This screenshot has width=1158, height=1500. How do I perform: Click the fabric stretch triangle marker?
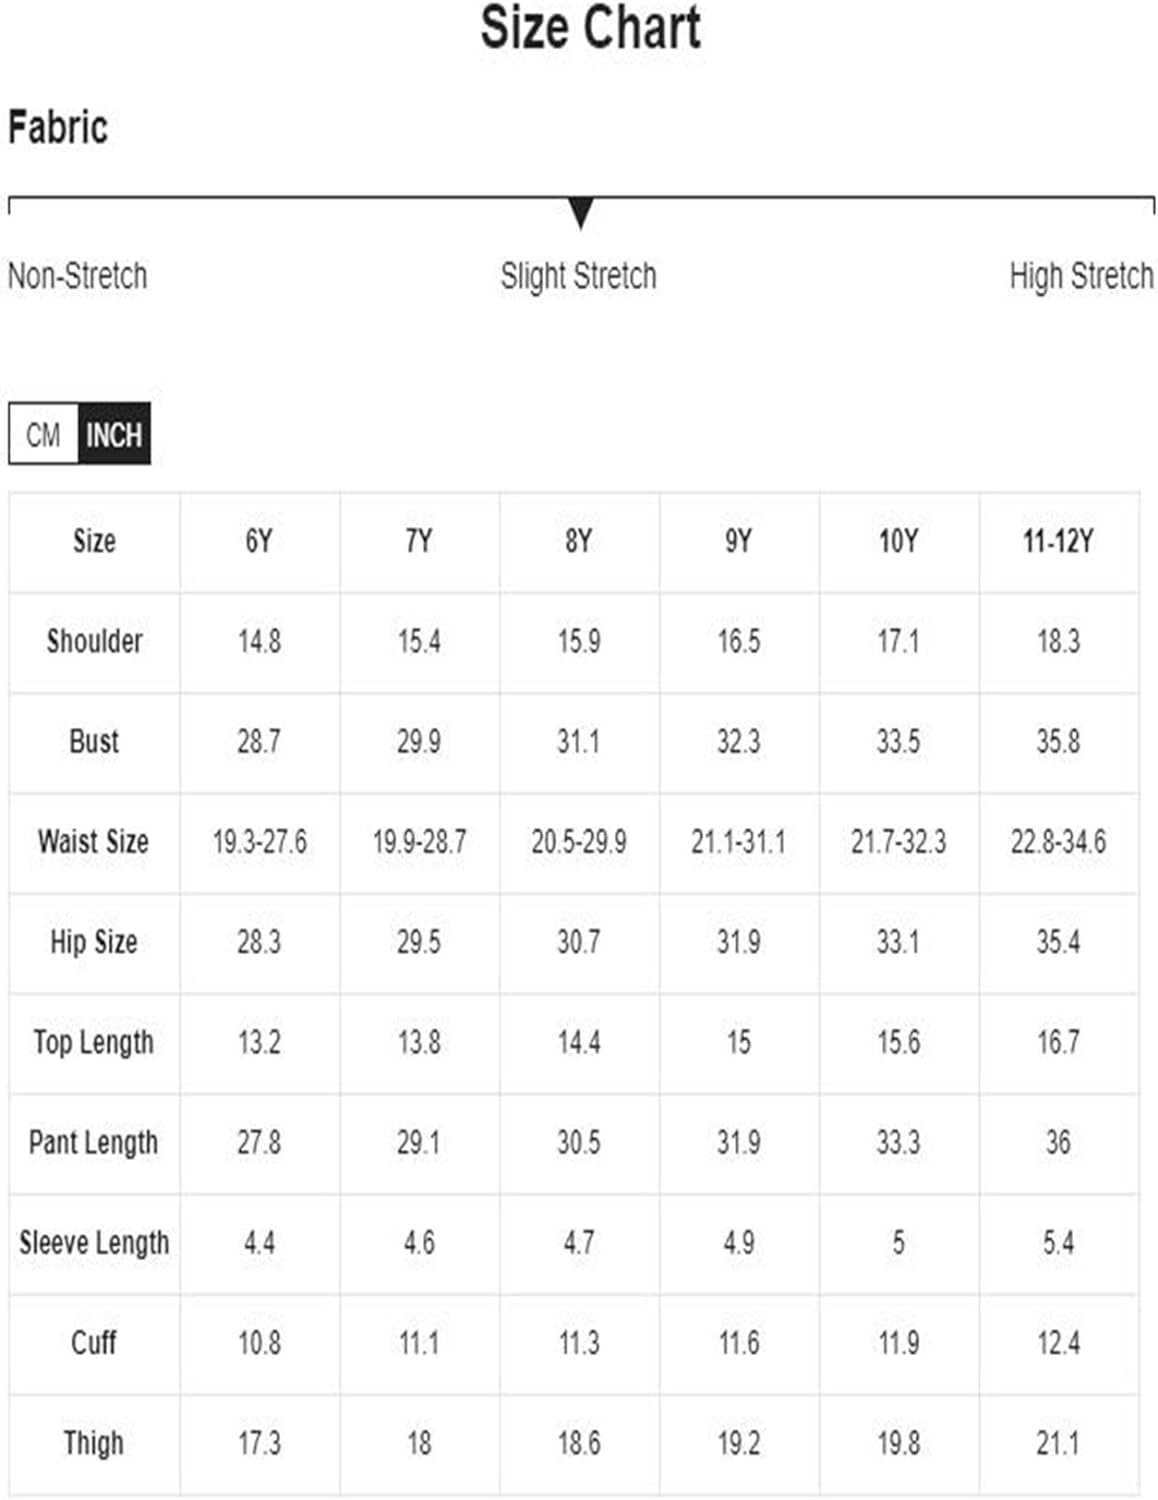point(580,213)
